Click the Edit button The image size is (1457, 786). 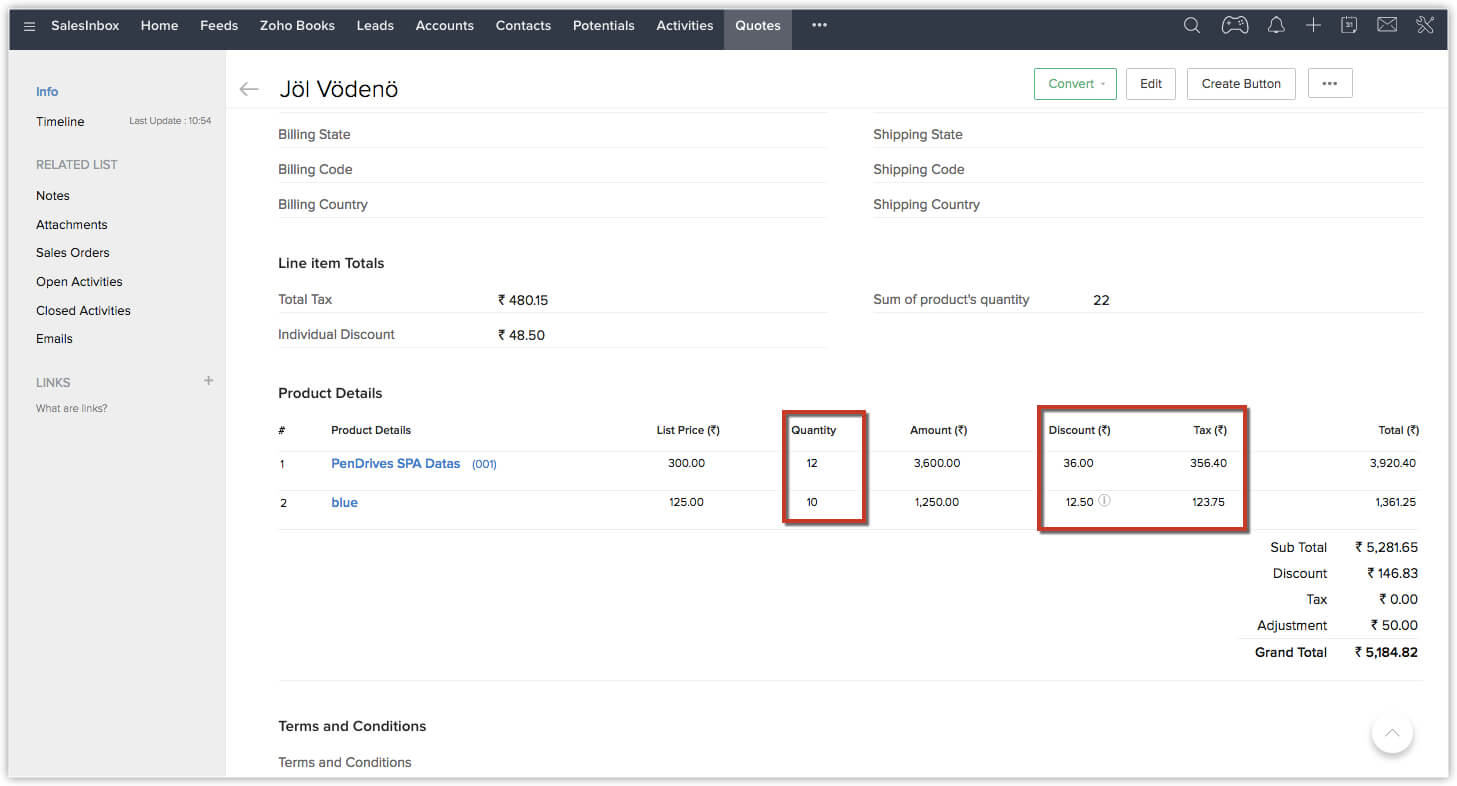(x=1150, y=84)
